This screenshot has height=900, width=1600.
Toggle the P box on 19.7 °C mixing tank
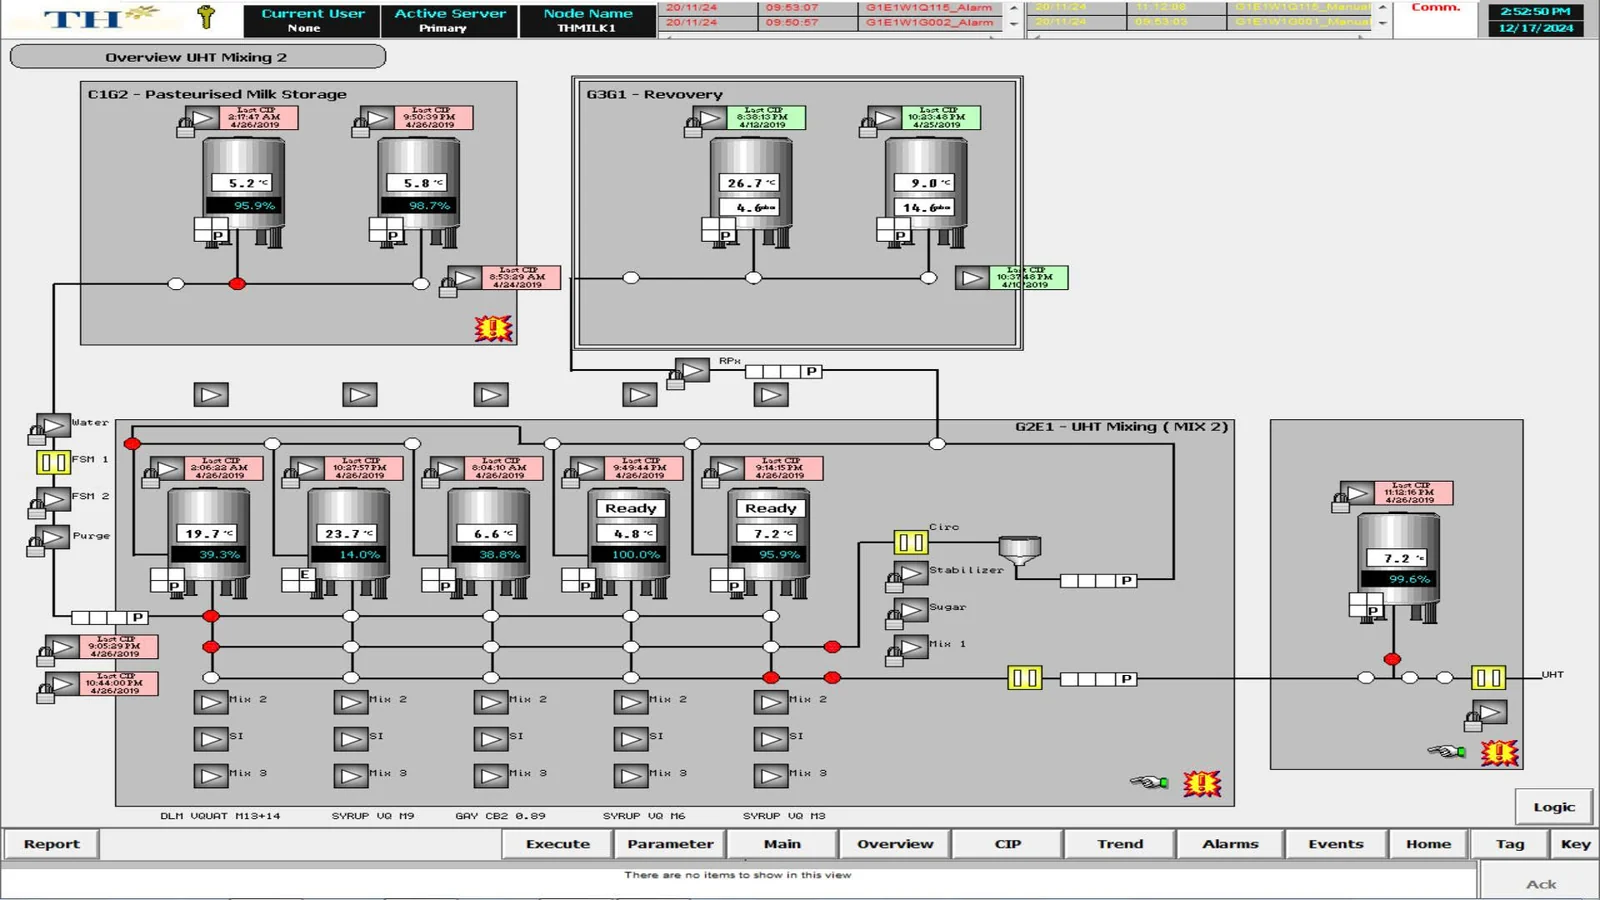point(174,586)
